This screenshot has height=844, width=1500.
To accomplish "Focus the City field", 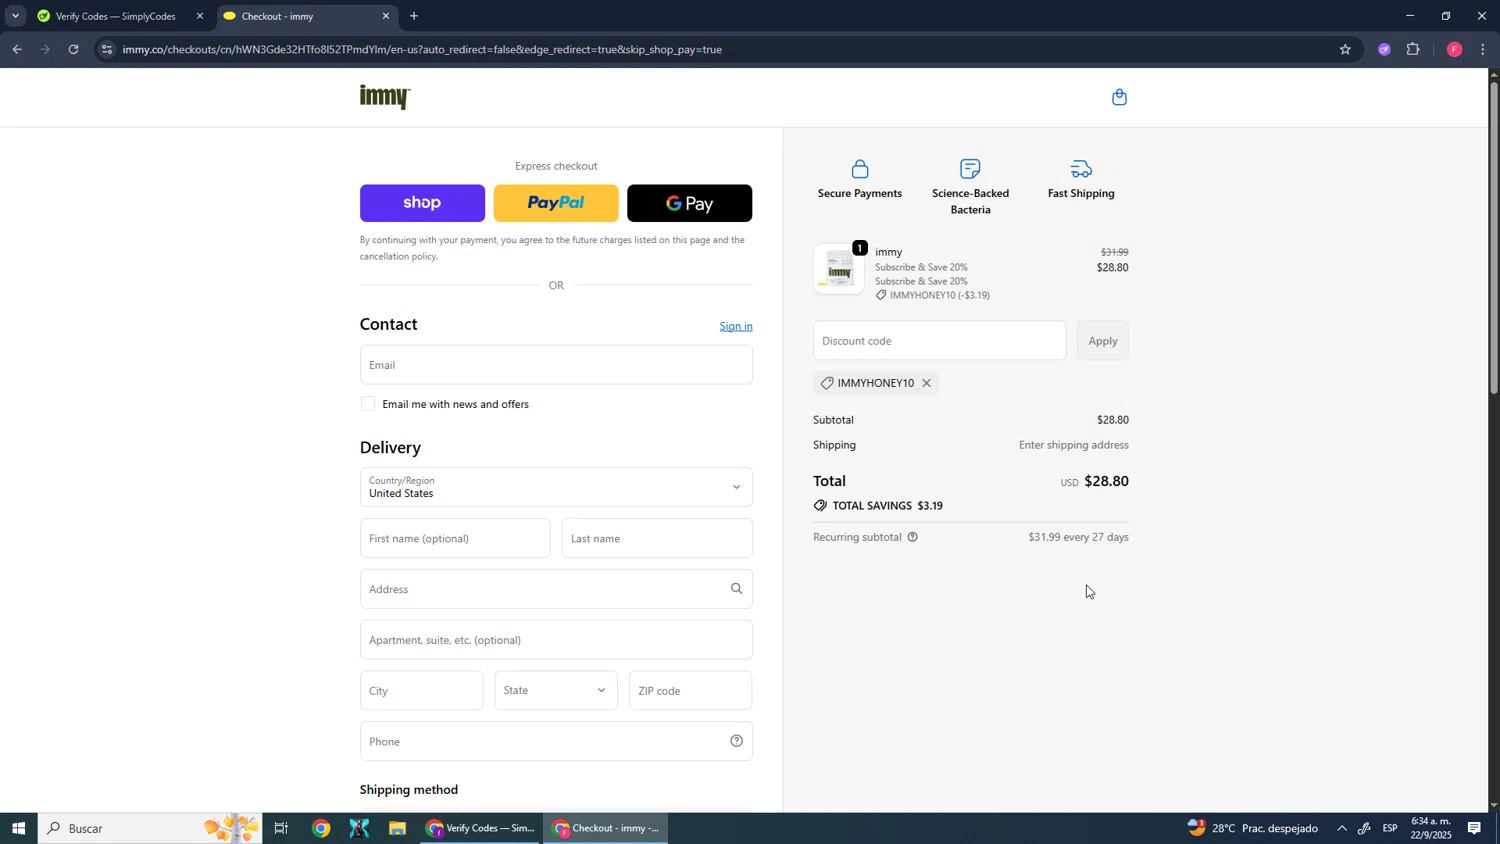I will pos(421,691).
